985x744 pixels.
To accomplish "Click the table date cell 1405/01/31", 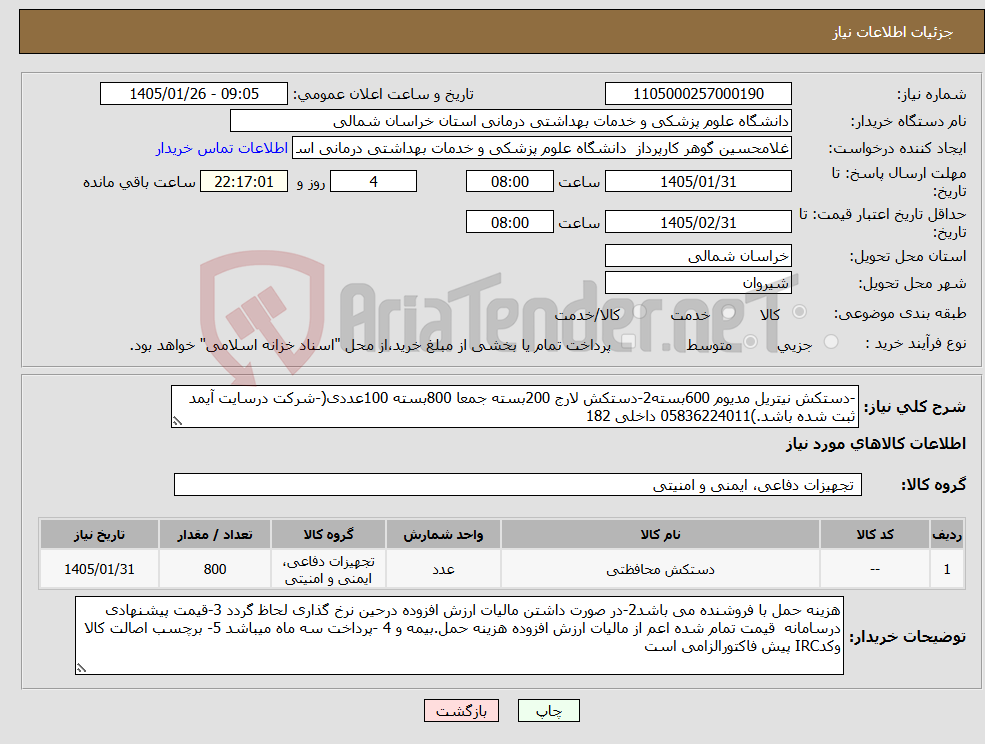I will coord(99,569).
